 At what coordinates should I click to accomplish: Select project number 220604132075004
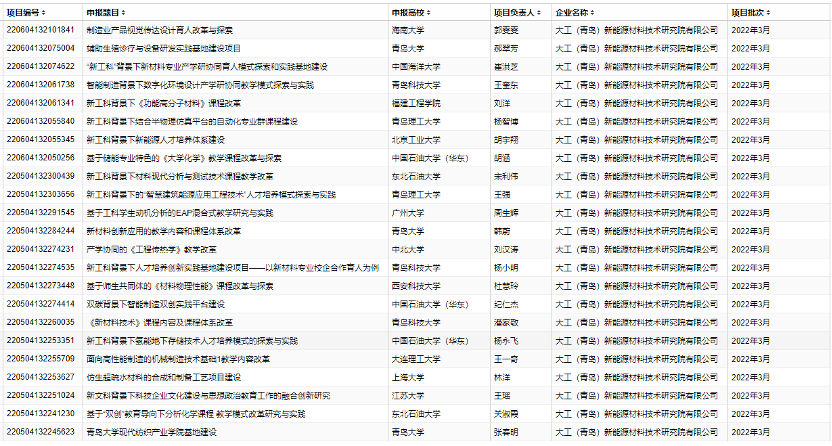(40, 48)
